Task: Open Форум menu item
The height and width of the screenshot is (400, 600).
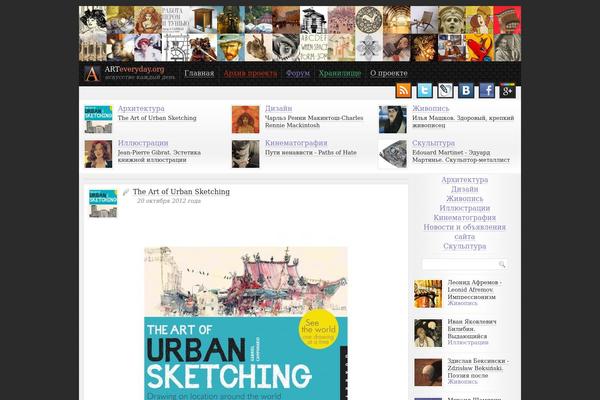Action: point(298,73)
